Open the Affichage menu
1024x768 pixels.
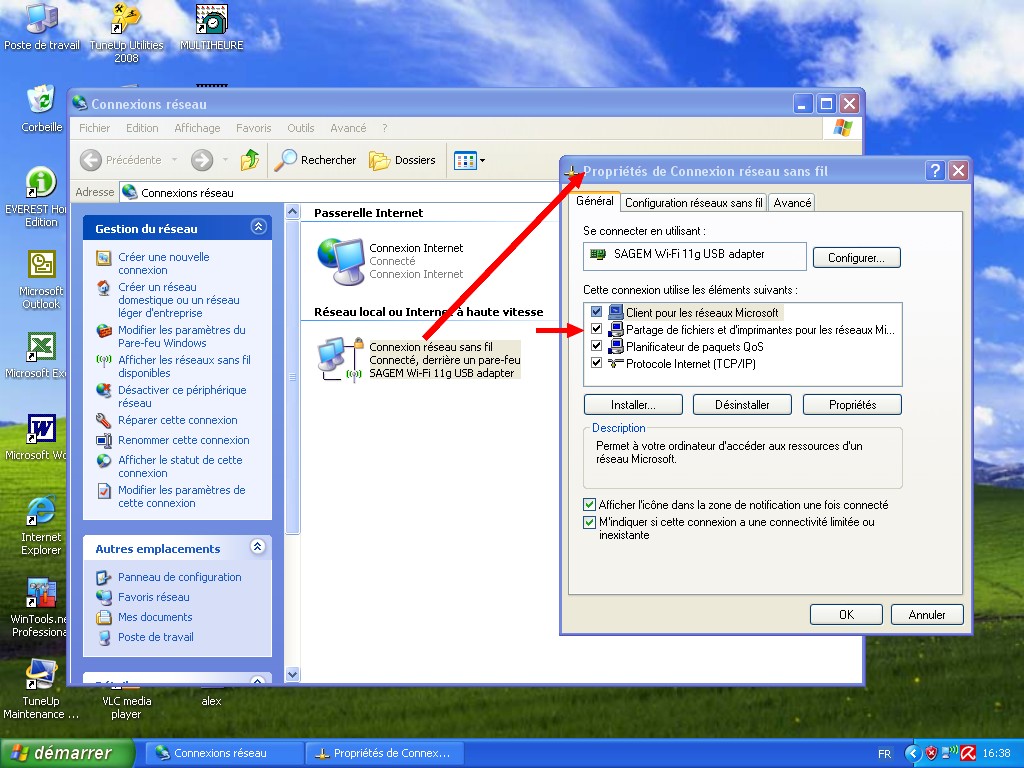pos(197,128)
